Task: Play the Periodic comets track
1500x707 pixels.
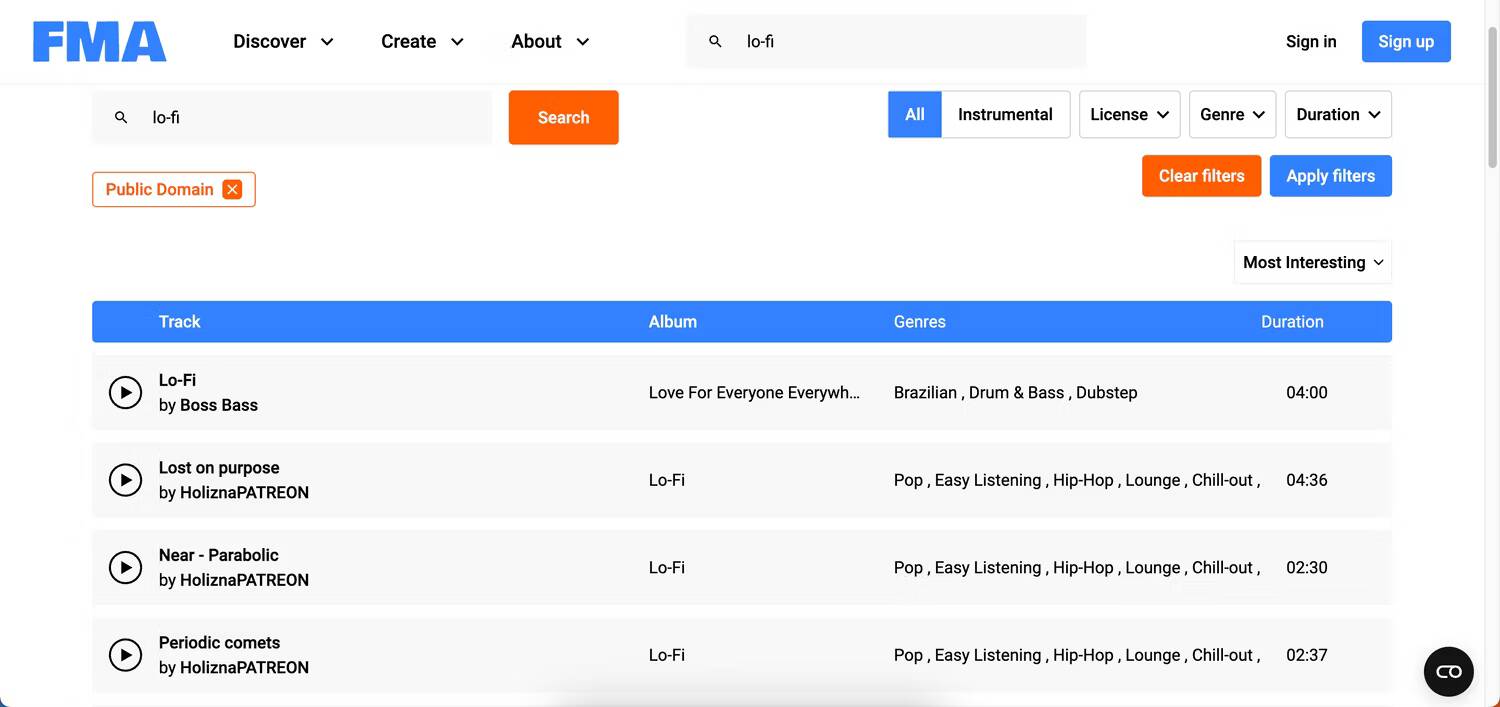Action: point(125,655)
